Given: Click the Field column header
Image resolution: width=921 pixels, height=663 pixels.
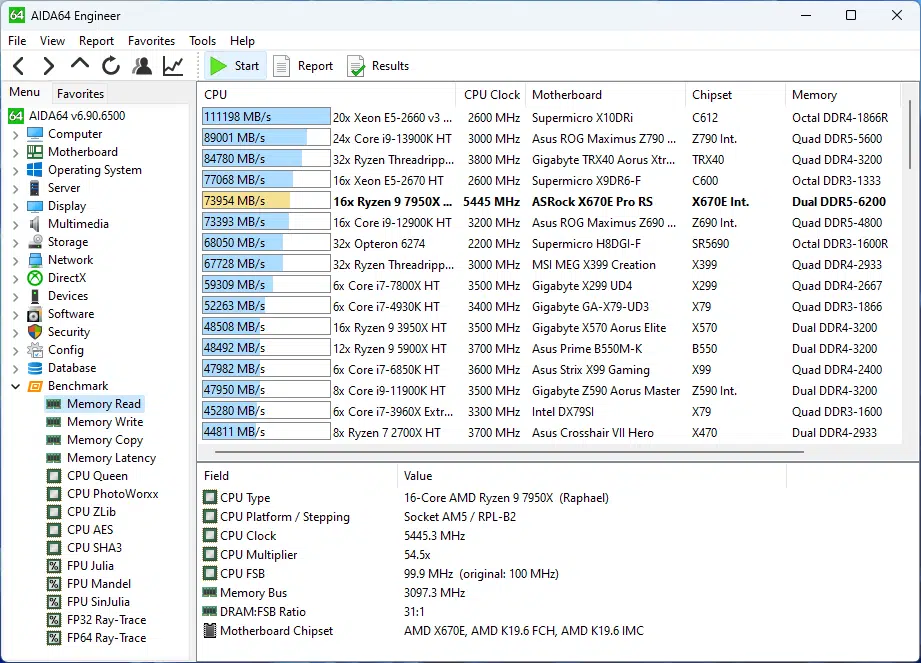Looking at the screenshot, I should click(x=298, y=476).
